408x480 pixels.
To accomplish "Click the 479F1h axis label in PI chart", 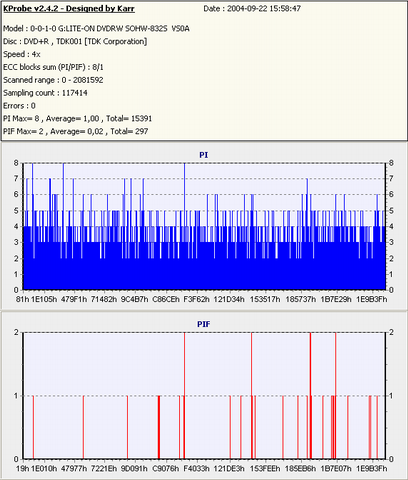I will 74,299.
